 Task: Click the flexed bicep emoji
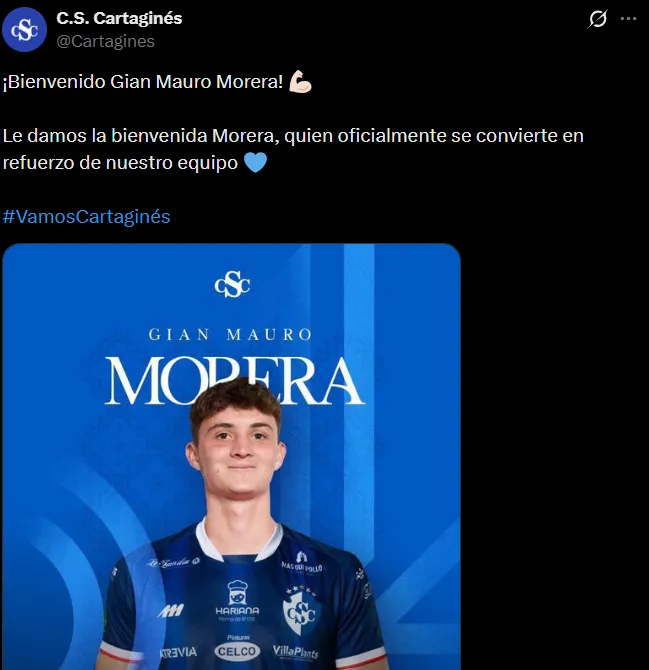coord(300,82)
